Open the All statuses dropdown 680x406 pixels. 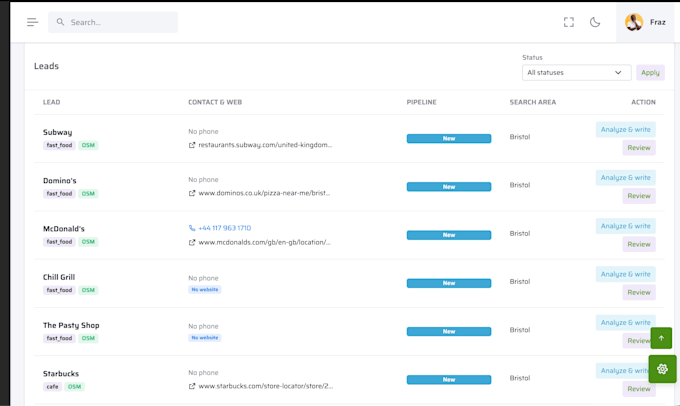(x=576, y=72)
